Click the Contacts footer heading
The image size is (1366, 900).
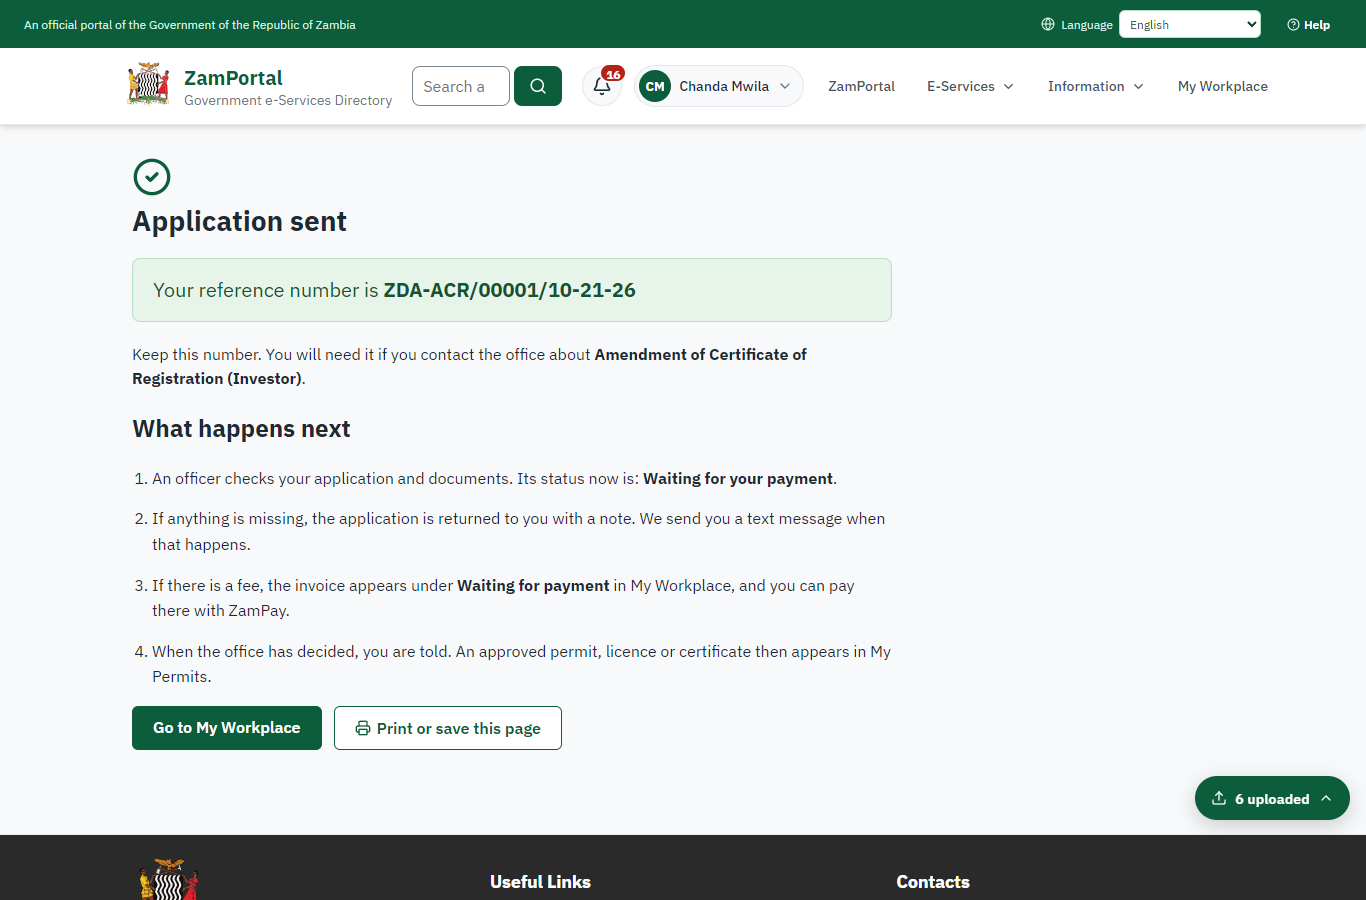pos(933,882)
